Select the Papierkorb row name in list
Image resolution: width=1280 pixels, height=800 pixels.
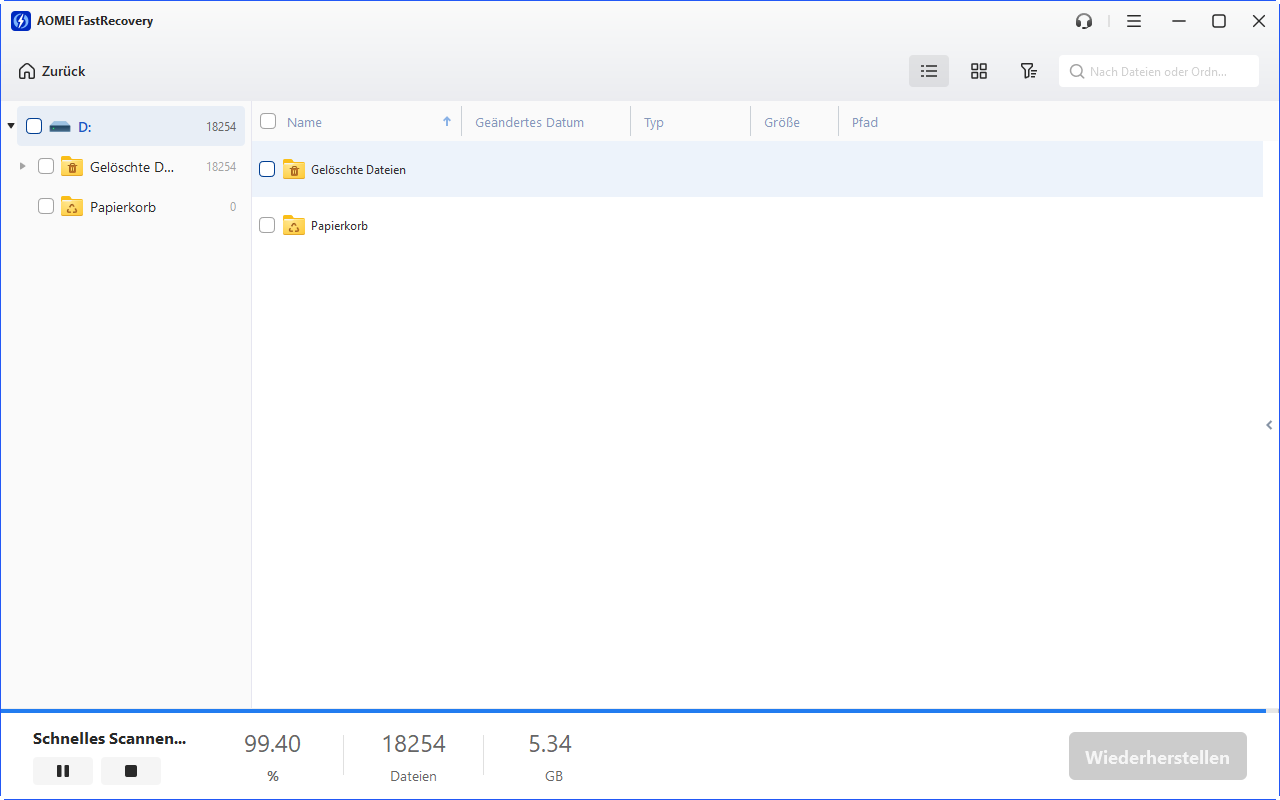pyautogui.click(x=339, y=226)
